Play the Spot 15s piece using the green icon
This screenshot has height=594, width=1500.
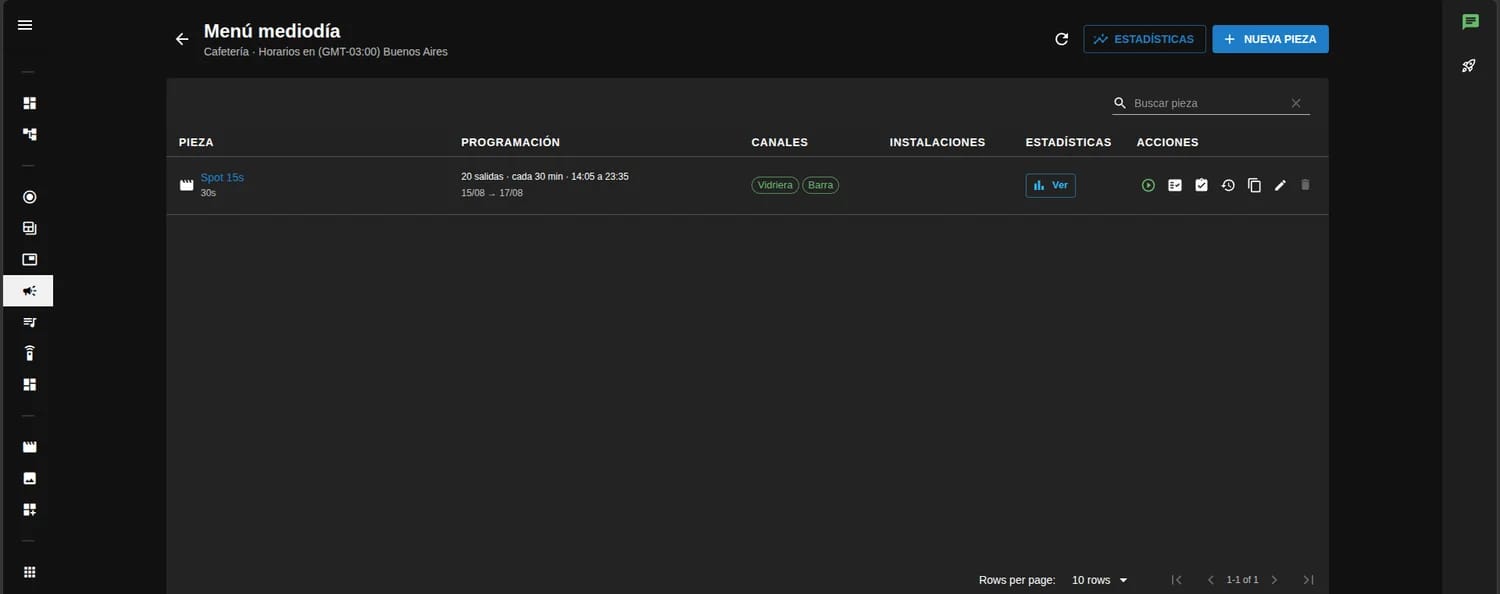click(x=1148, y=185)
